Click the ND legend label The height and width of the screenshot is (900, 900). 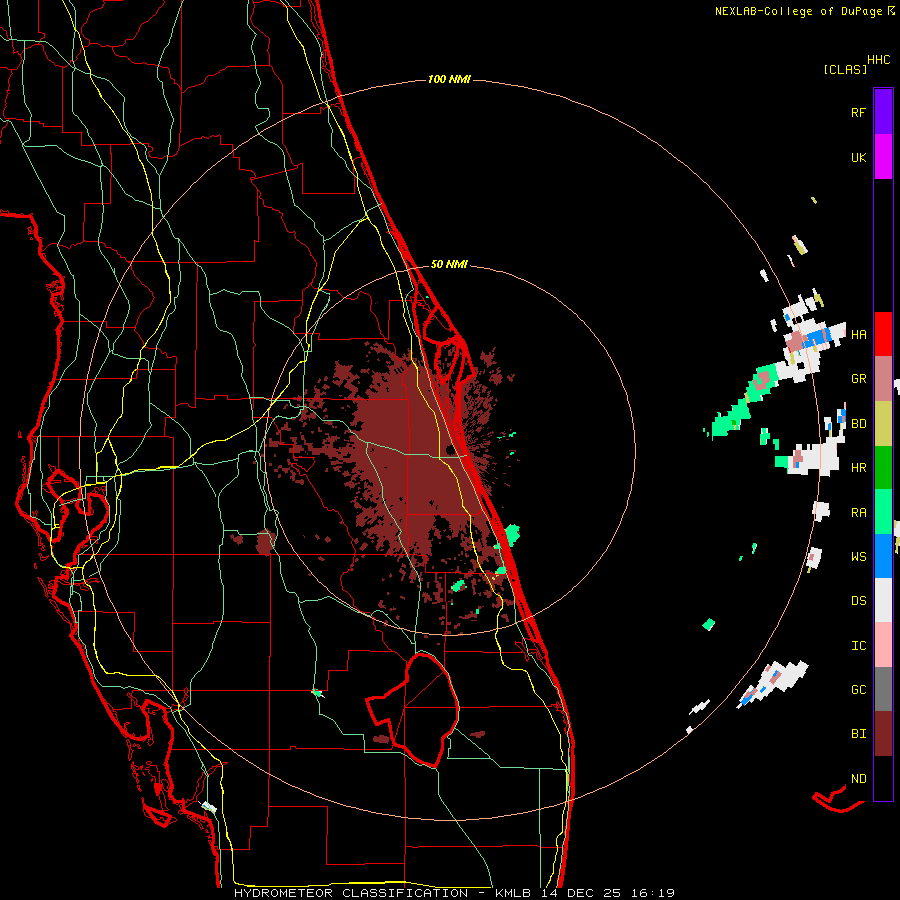(858, 779)
